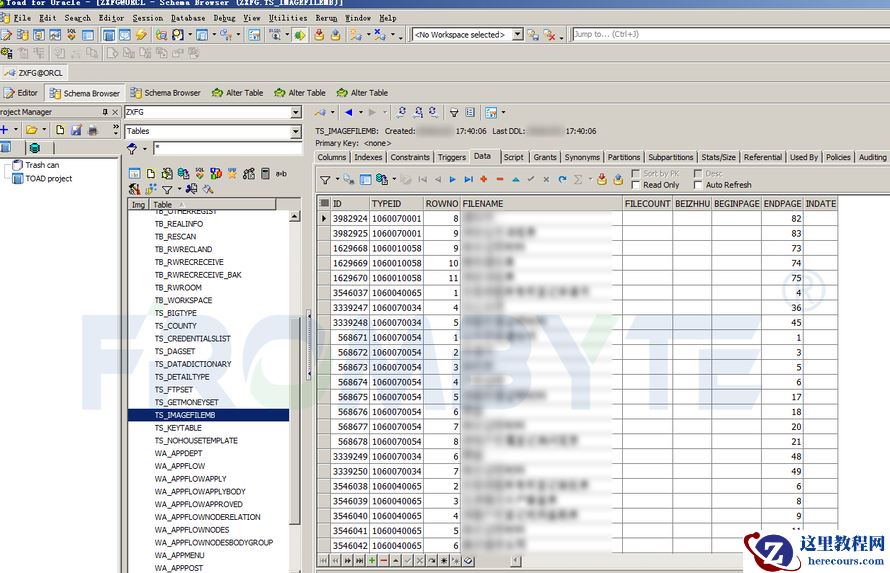Click the rename a•b icon in object toolbar

[x=281, y=173]
